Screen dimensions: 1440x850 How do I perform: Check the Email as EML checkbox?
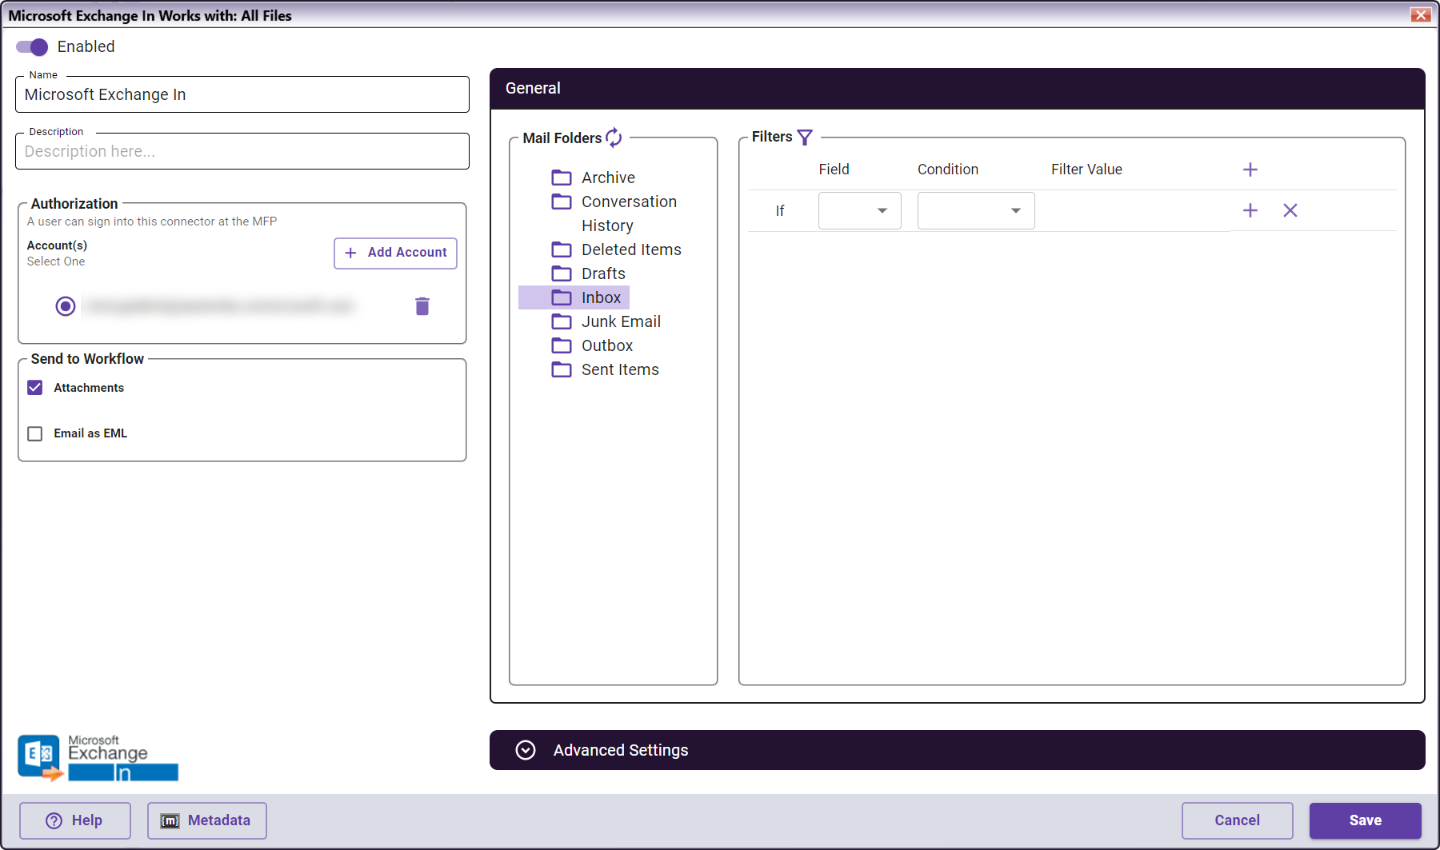(35, 434)
